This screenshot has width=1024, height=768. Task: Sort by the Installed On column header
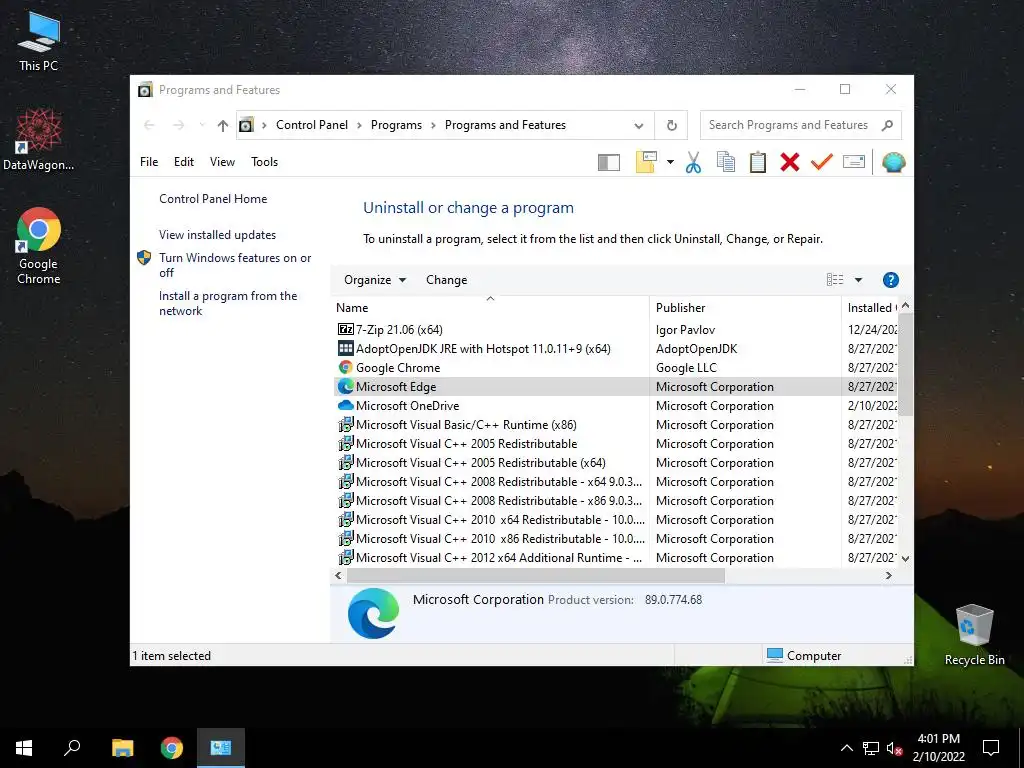871,307
